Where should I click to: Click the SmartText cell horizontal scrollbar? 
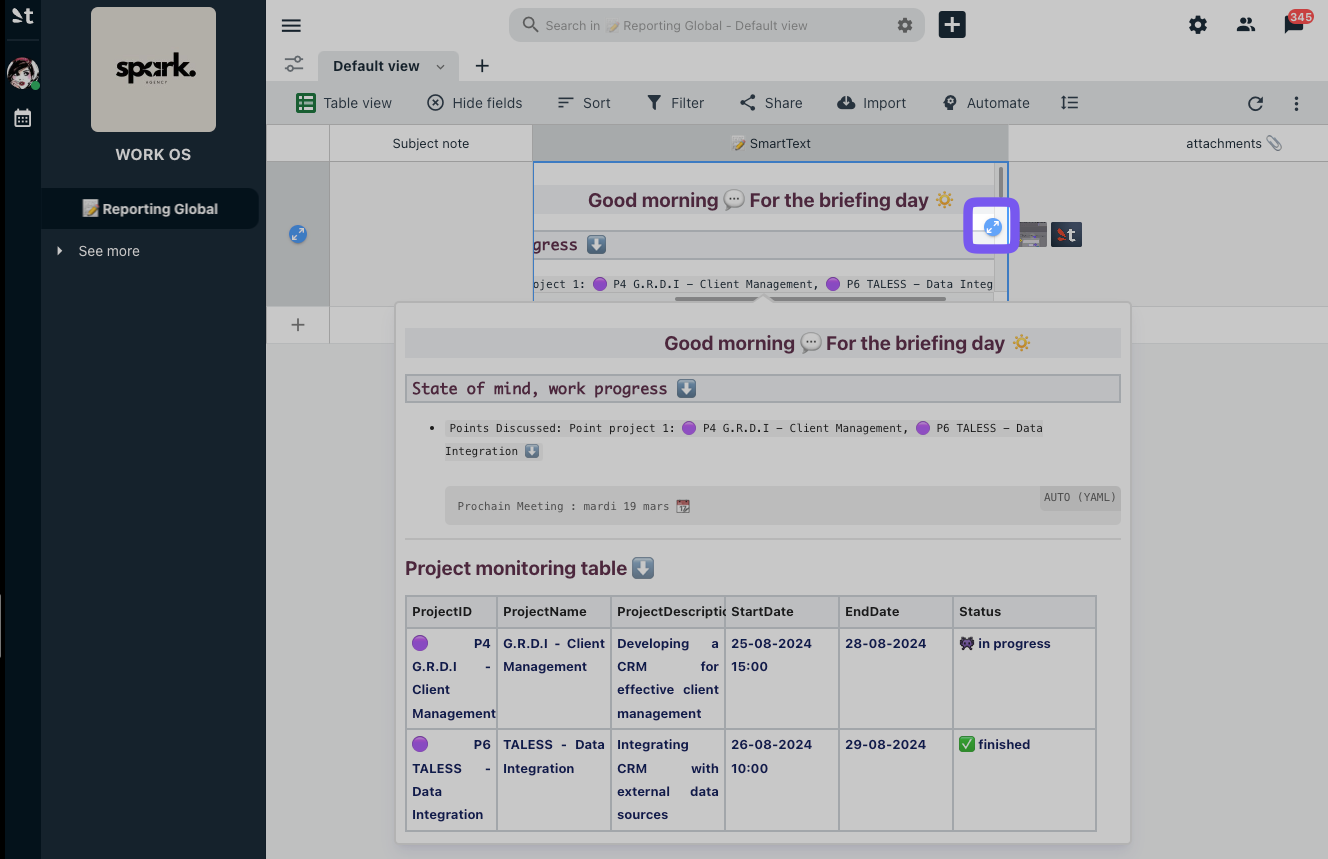click(810, 298)
